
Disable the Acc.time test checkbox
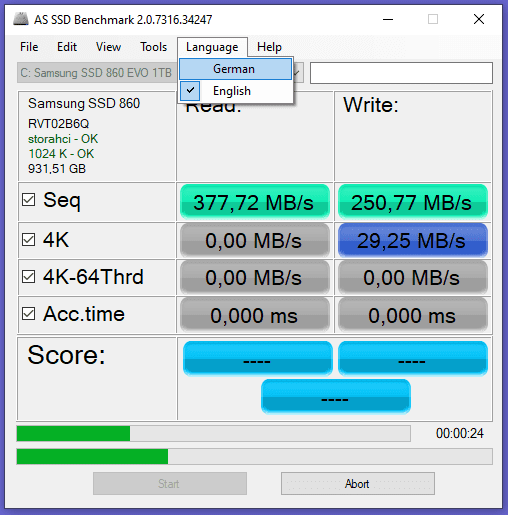(28, 314)
